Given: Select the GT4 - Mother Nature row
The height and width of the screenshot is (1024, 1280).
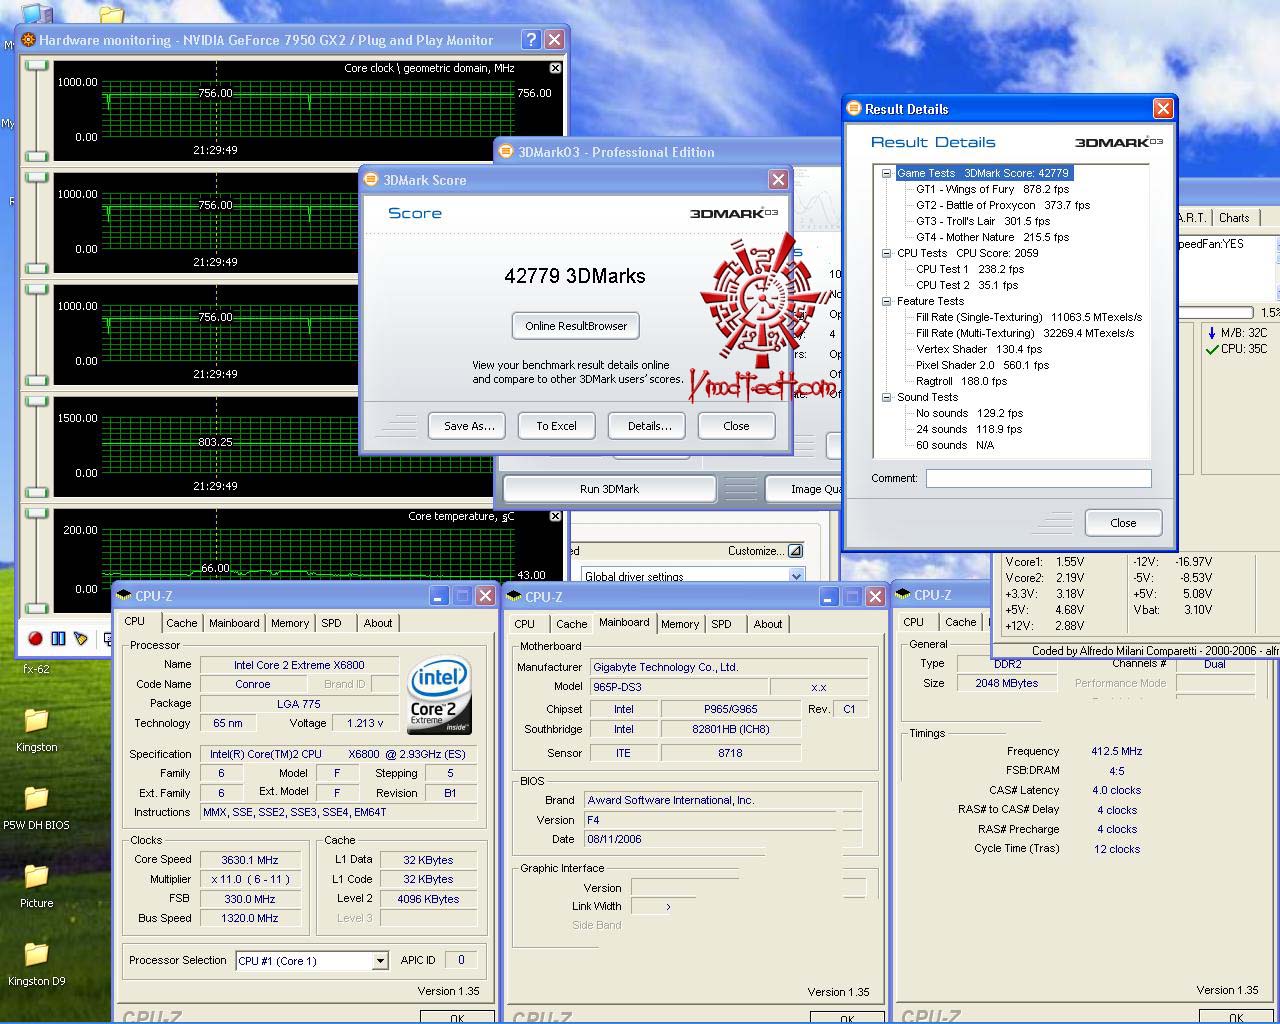Looking at the screenshot, I should 992,237.
